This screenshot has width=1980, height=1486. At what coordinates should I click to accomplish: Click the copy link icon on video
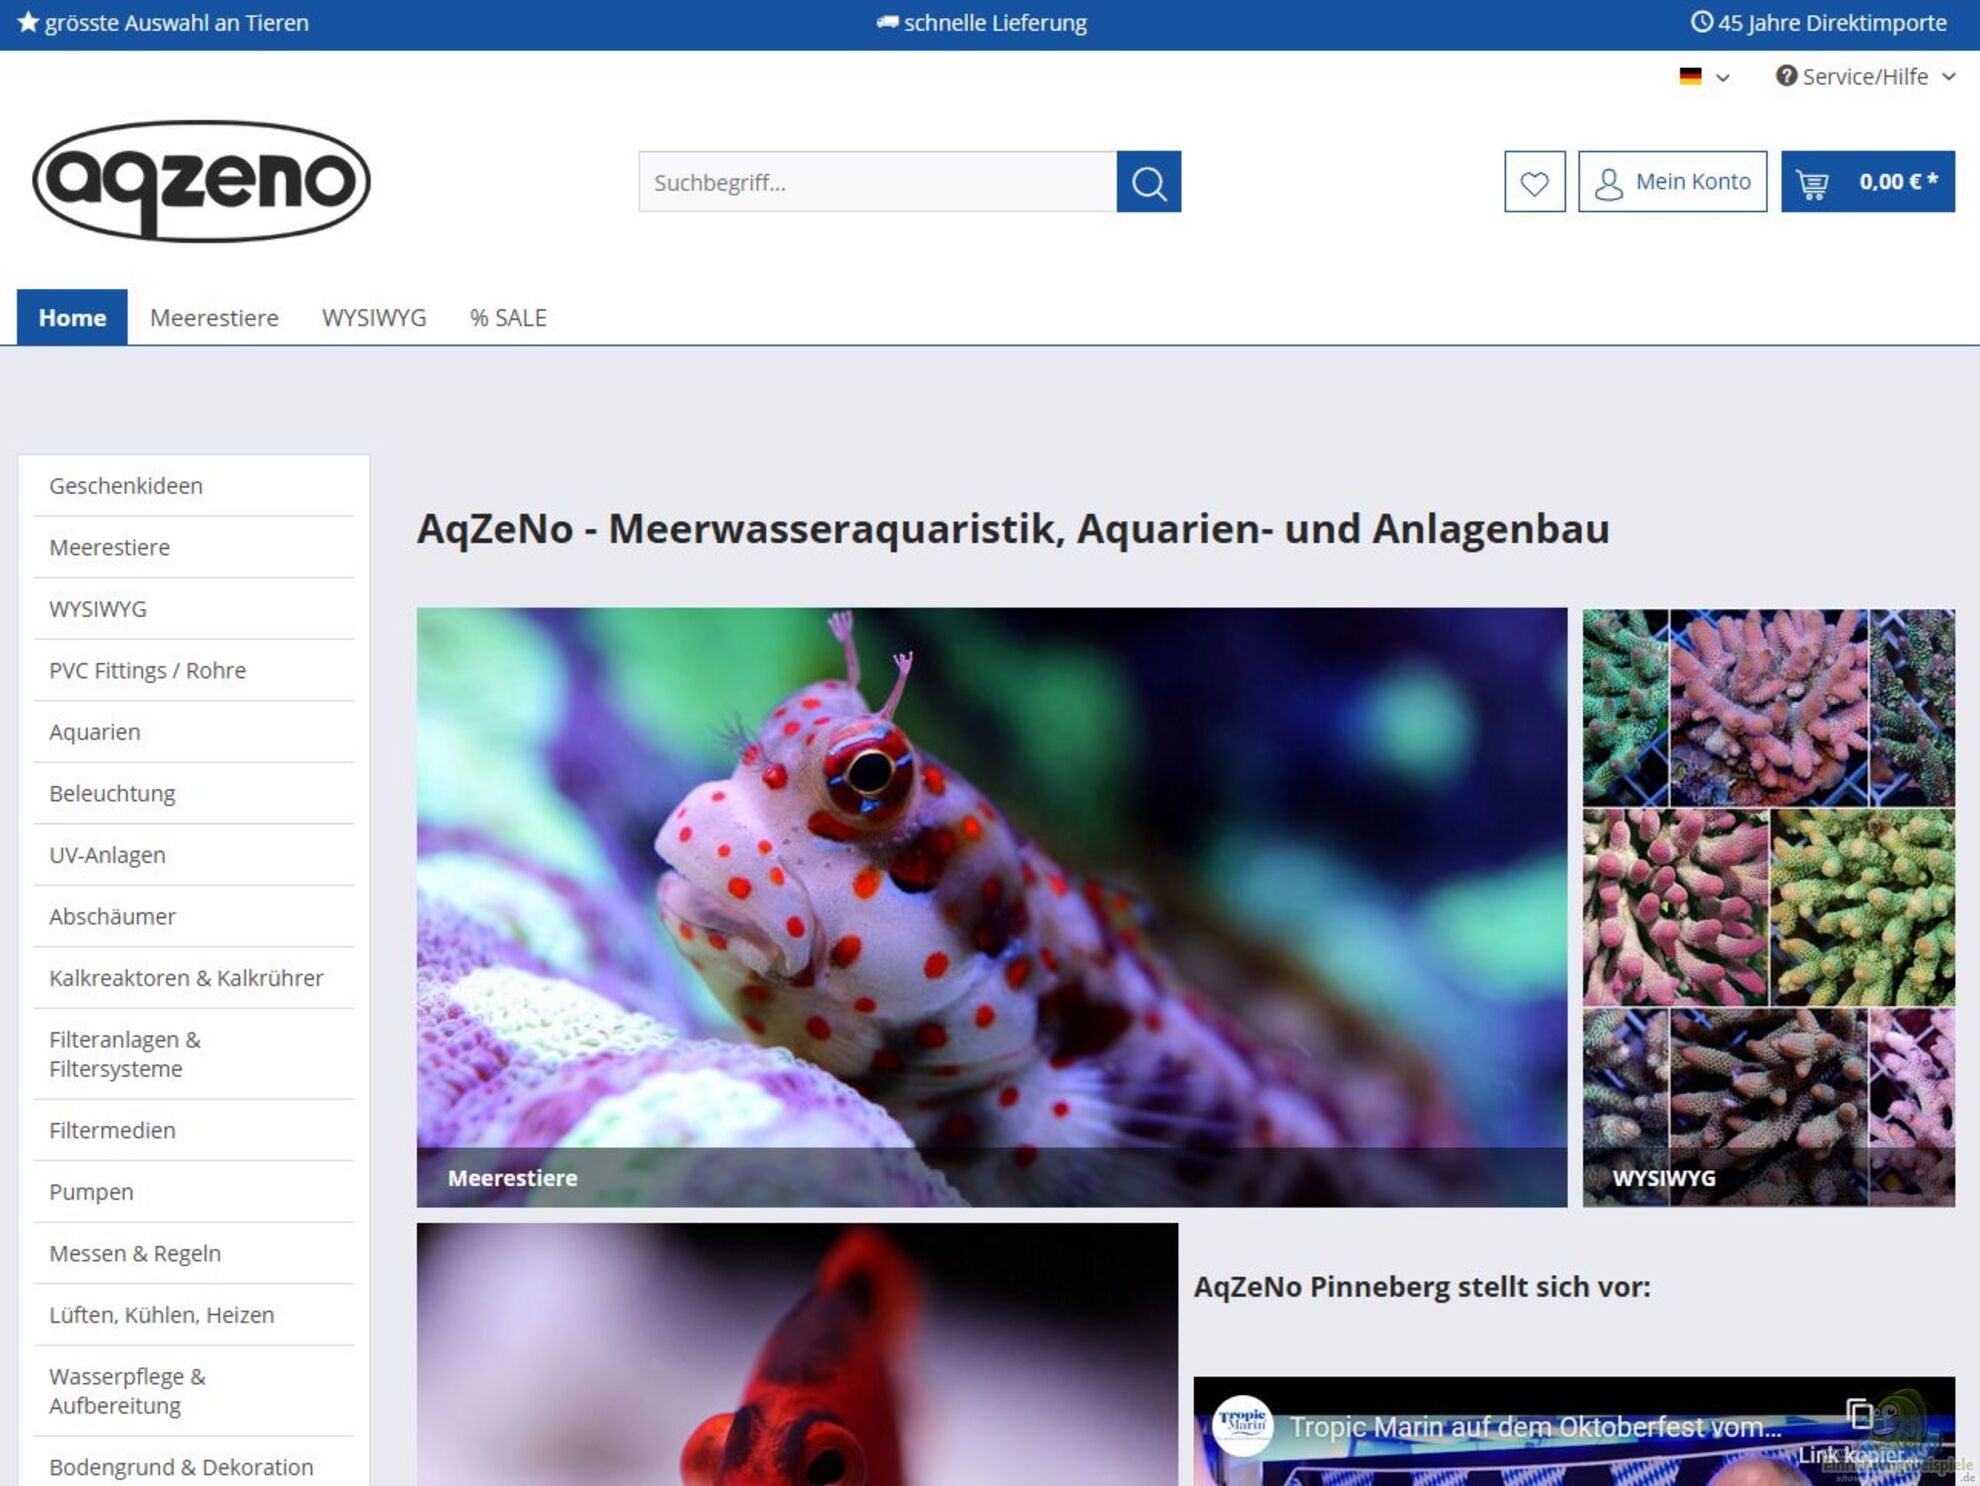tap(1858, 1414)
